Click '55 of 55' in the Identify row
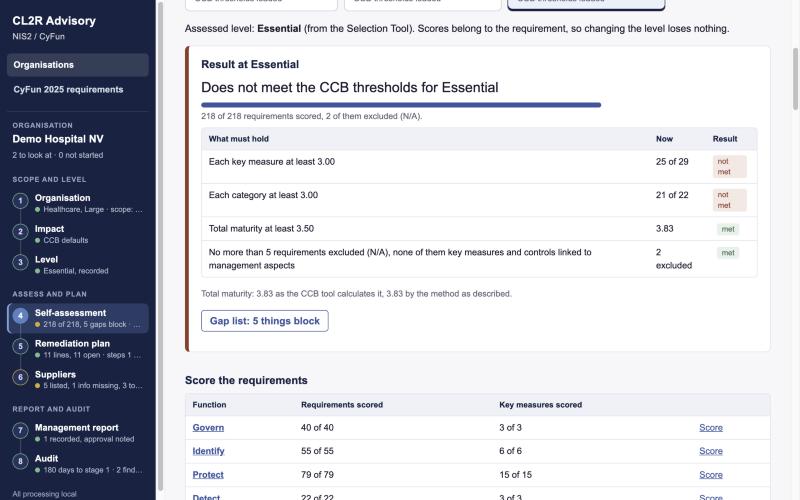Screen dimensions: 800x500 tap(317, 451)
